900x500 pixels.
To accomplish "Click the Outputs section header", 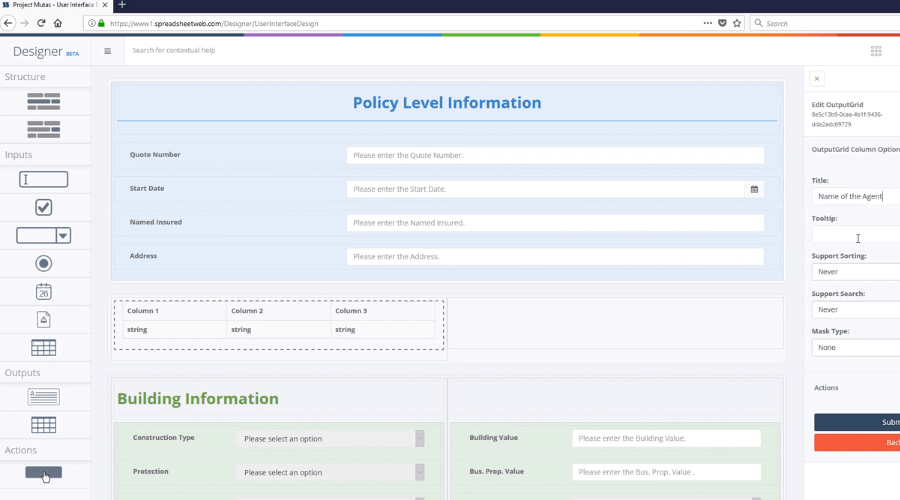I will click(22, 373).
